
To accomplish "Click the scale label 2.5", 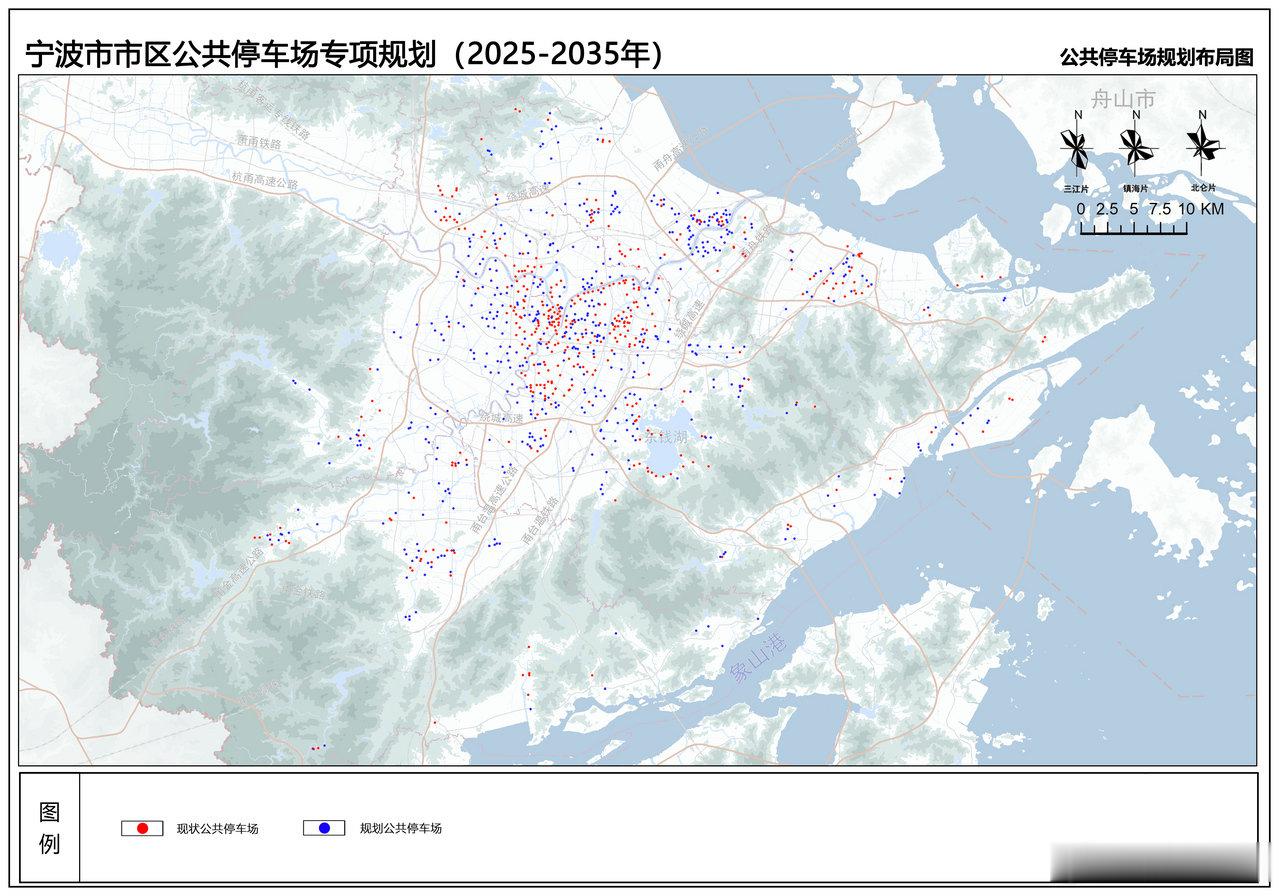I will click(1106, 209).
